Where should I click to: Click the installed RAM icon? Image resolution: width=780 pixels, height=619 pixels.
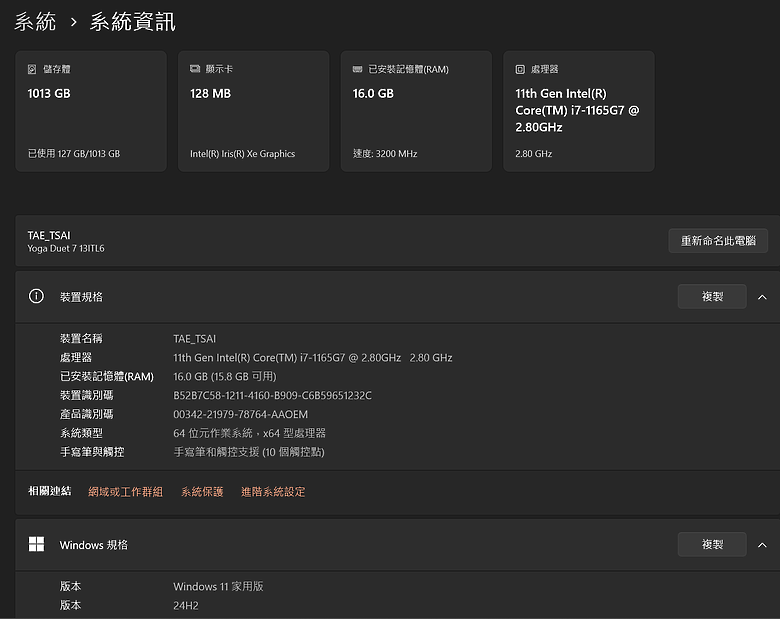pyautogui.click(x=357, y=69)
